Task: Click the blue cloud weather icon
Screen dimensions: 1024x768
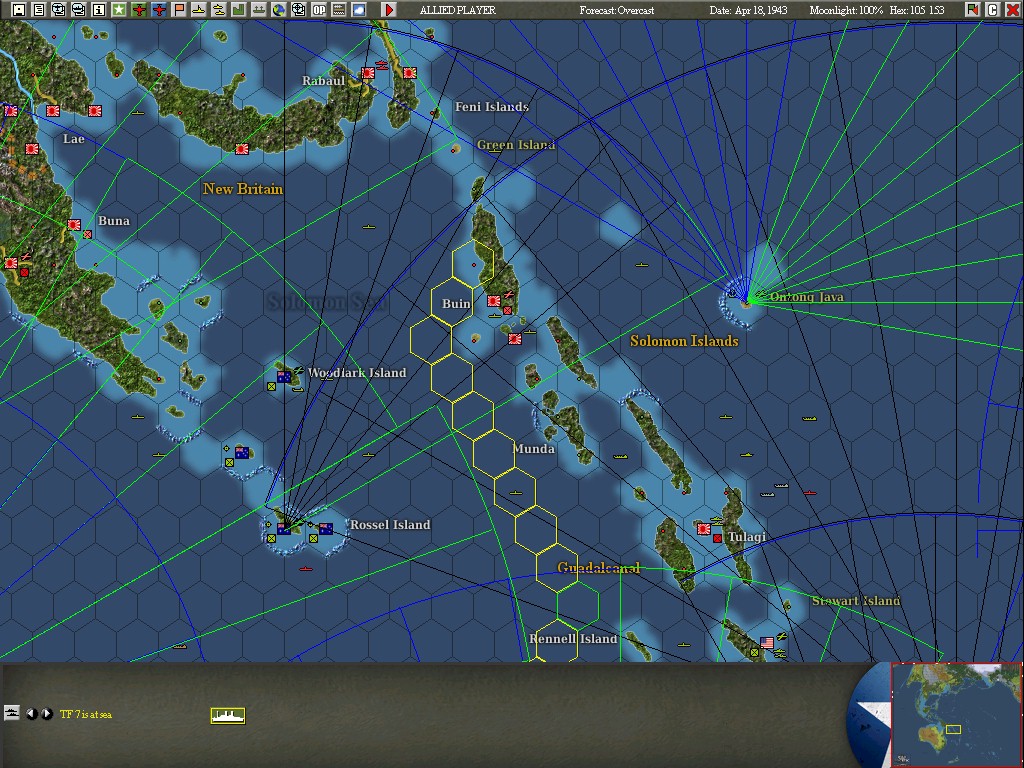Action: [359, 9]
